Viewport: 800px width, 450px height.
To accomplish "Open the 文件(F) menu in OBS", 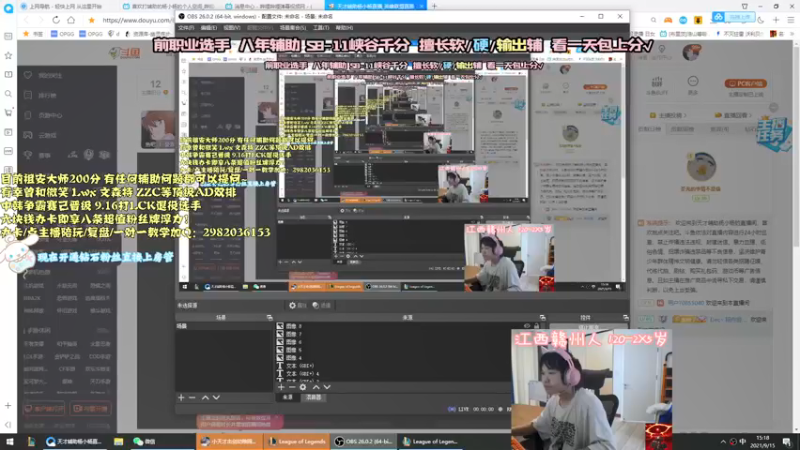I will [186, 28].
